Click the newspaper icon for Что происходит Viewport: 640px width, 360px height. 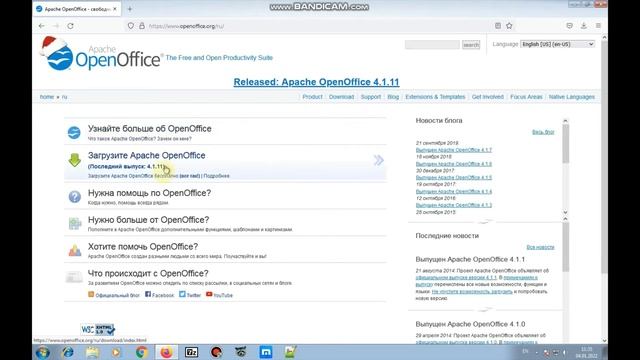74,277
